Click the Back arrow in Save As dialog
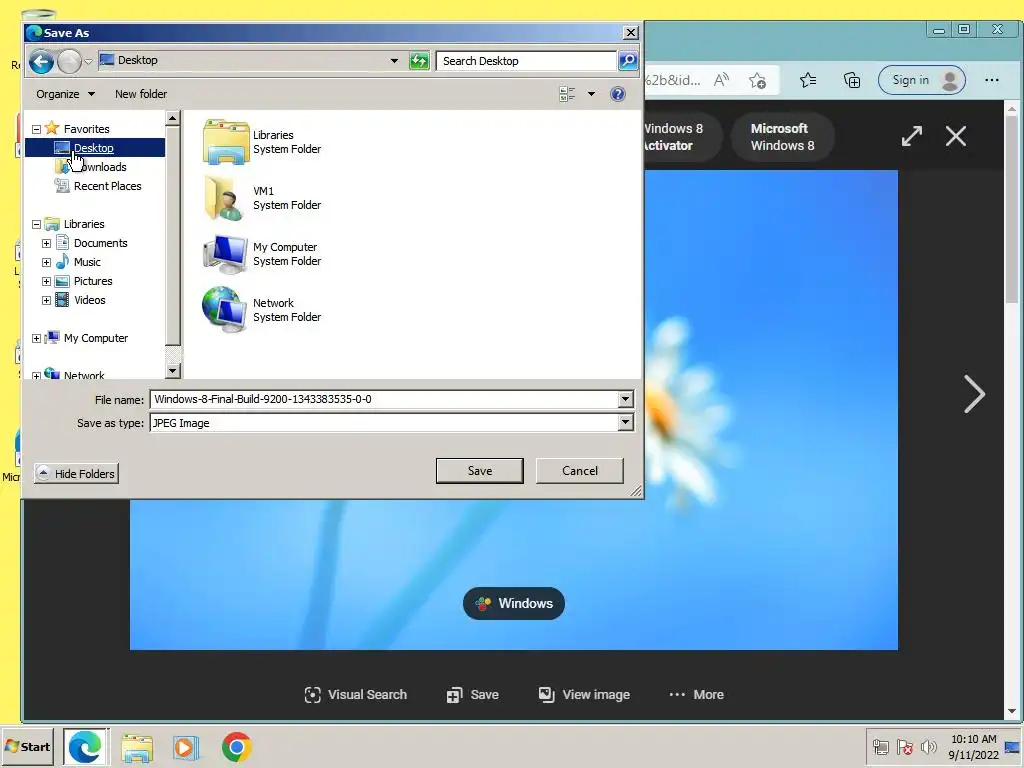Screen dimensions: 1024x768 (x=40, y=61)
